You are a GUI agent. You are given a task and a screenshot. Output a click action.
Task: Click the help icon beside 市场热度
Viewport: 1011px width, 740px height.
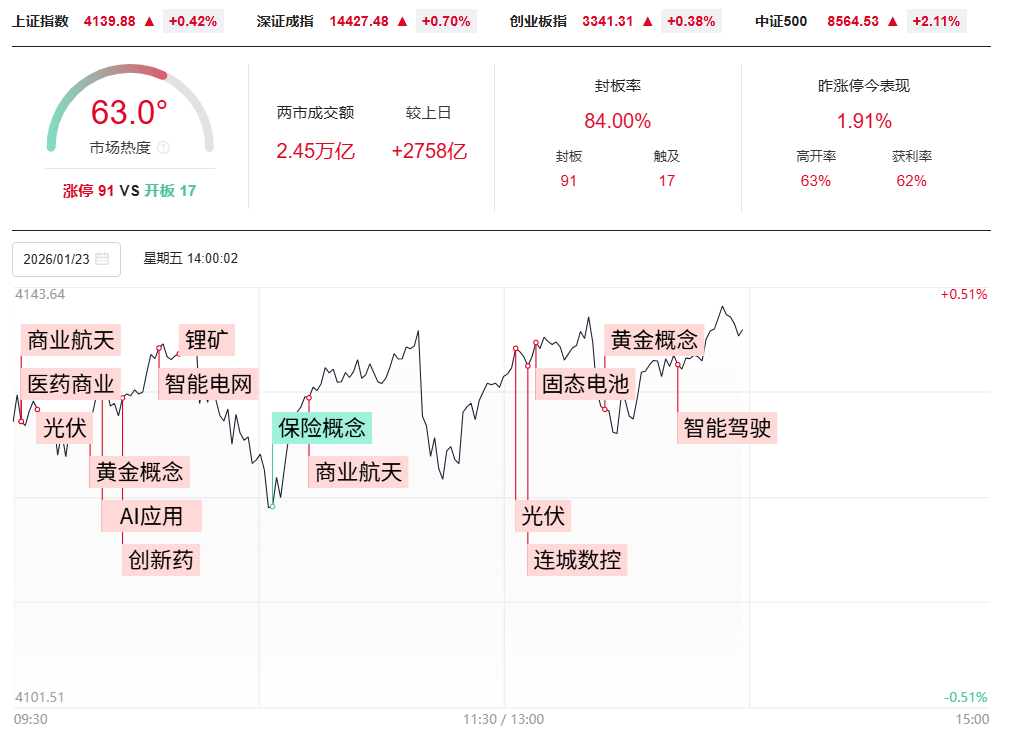click(163, 148)
